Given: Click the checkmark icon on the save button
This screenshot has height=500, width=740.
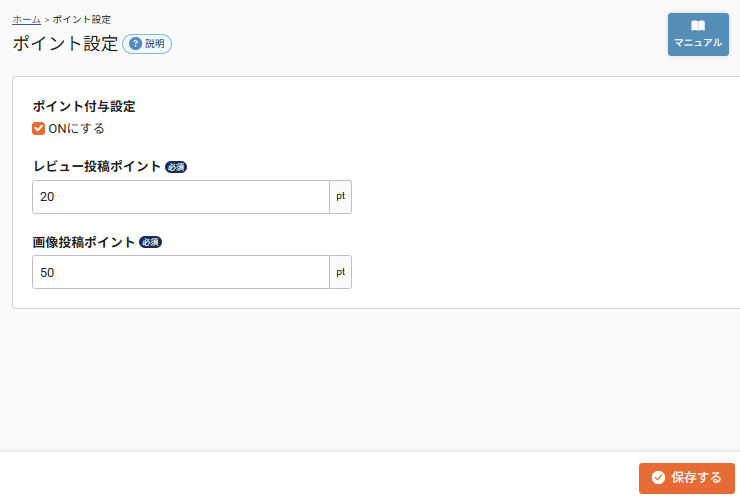Looking at the screenshot, I should [x=658, y=478].
